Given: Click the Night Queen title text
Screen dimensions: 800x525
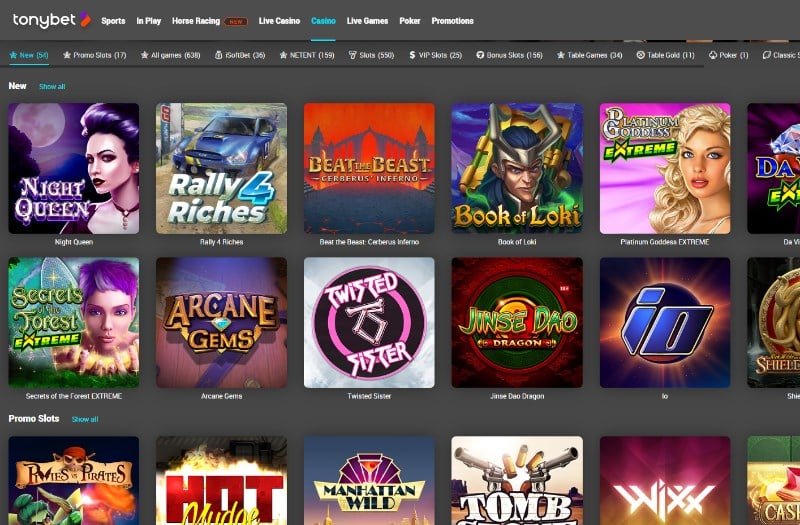Looking at the screenshot, I should (x=73, y=242).
